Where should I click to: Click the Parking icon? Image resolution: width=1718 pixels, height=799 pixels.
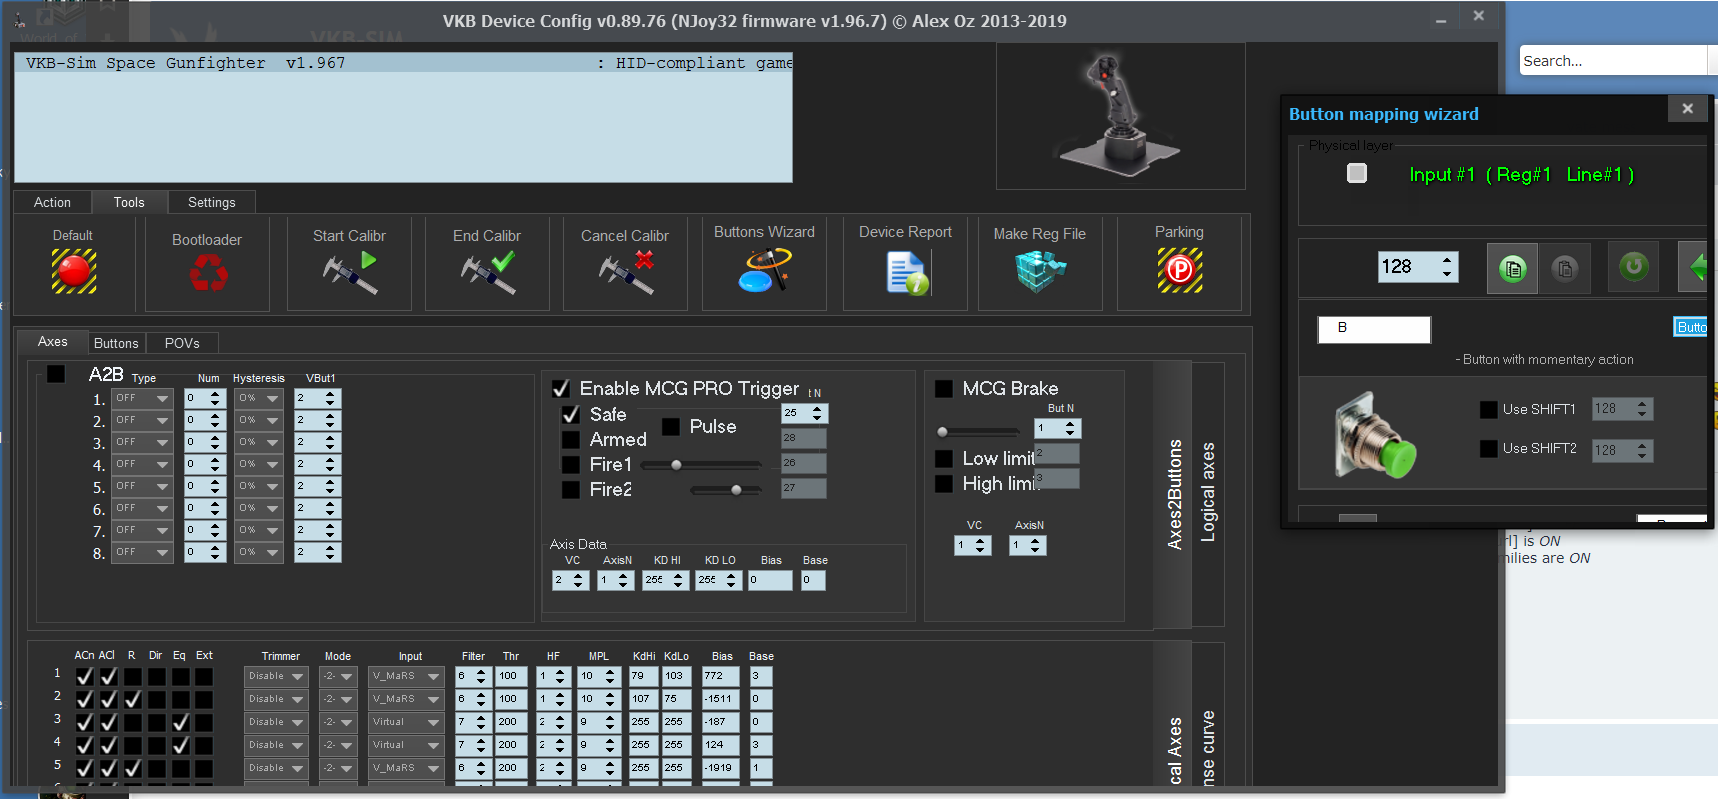[x=1180, y=270]
